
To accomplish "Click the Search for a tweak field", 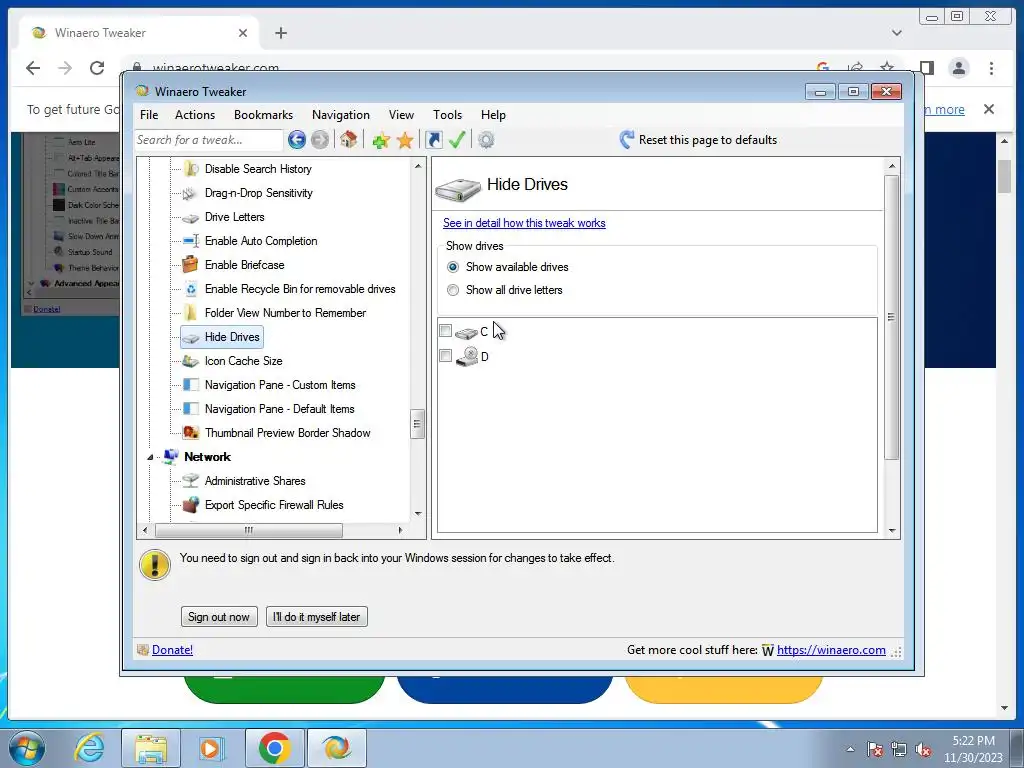I will [x=208, y=140].
